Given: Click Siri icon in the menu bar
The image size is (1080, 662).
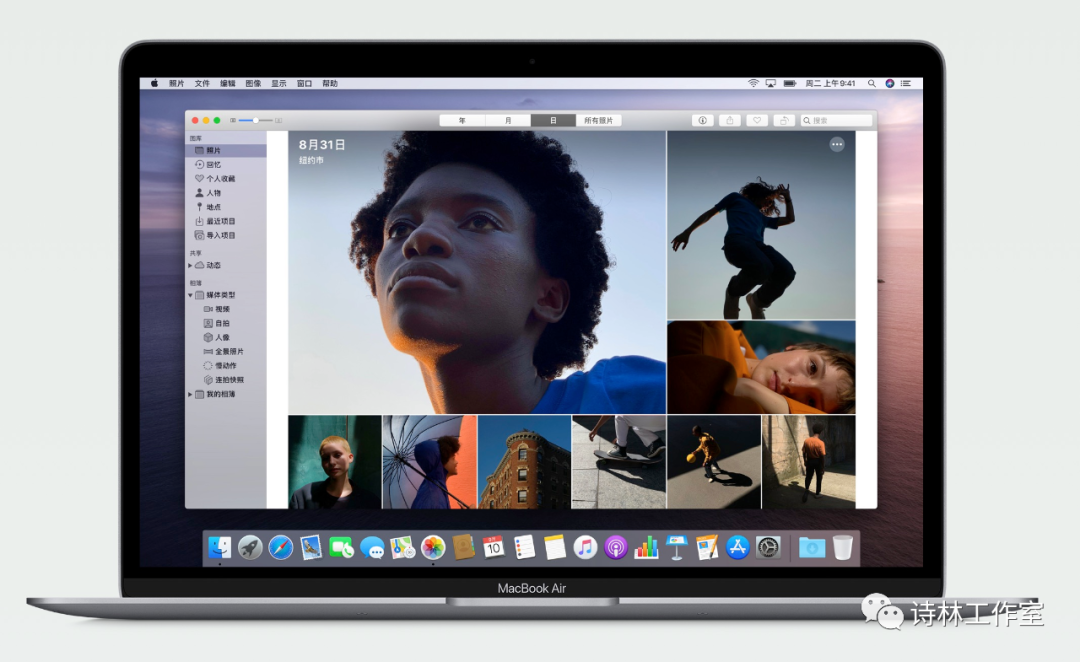Looking at the screenshot, I should (890, 83).
